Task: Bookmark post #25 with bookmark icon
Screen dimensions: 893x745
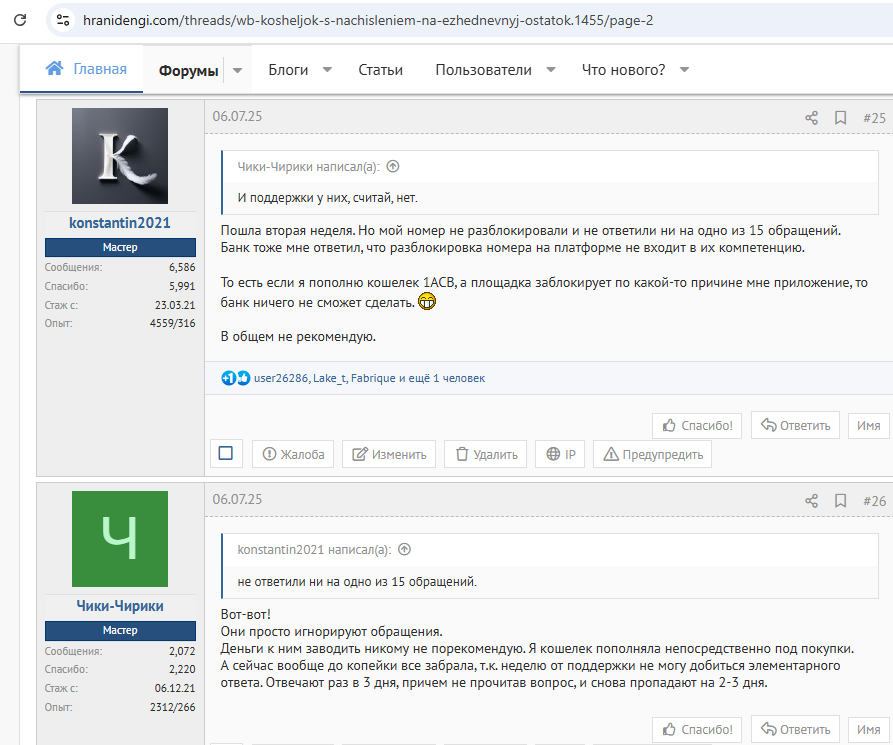Action: [x=840, y=118]
